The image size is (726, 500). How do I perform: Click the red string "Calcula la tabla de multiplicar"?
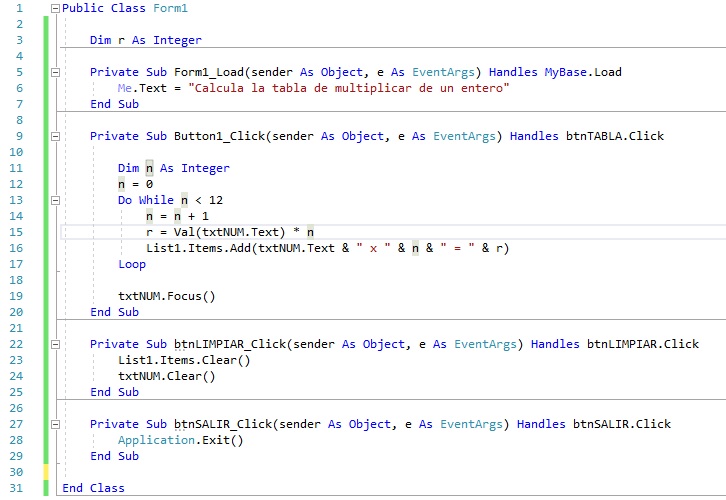coord(351,88)
